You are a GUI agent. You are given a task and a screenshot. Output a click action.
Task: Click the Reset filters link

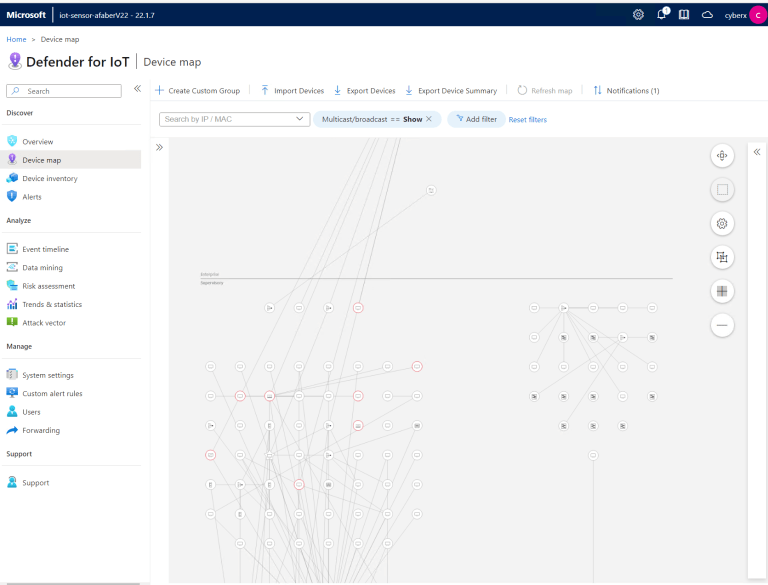[x=527, y=120]
